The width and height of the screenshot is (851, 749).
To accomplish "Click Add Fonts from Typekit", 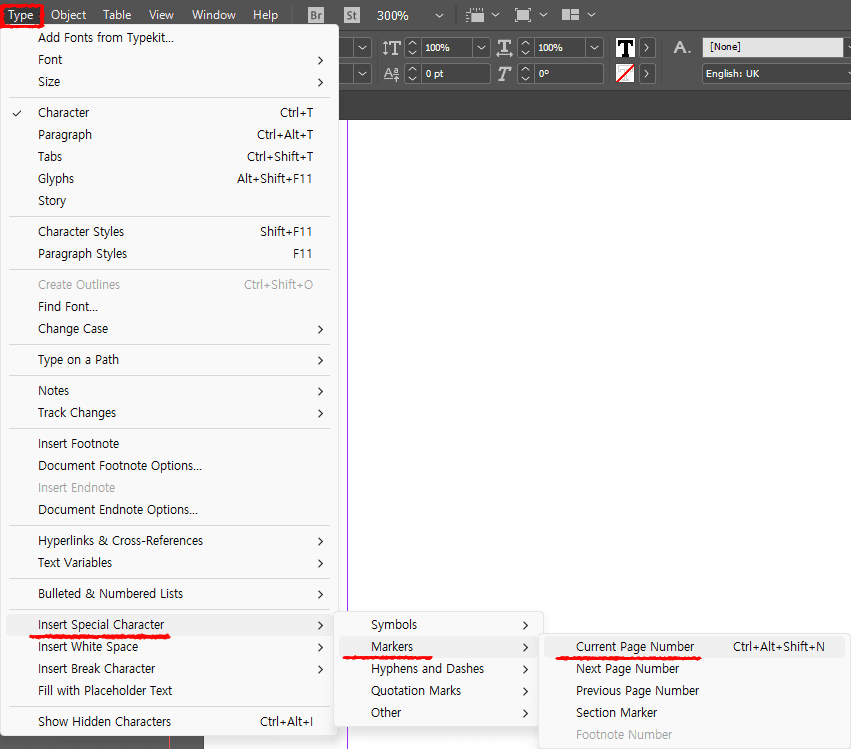I will tap(104, 37).
